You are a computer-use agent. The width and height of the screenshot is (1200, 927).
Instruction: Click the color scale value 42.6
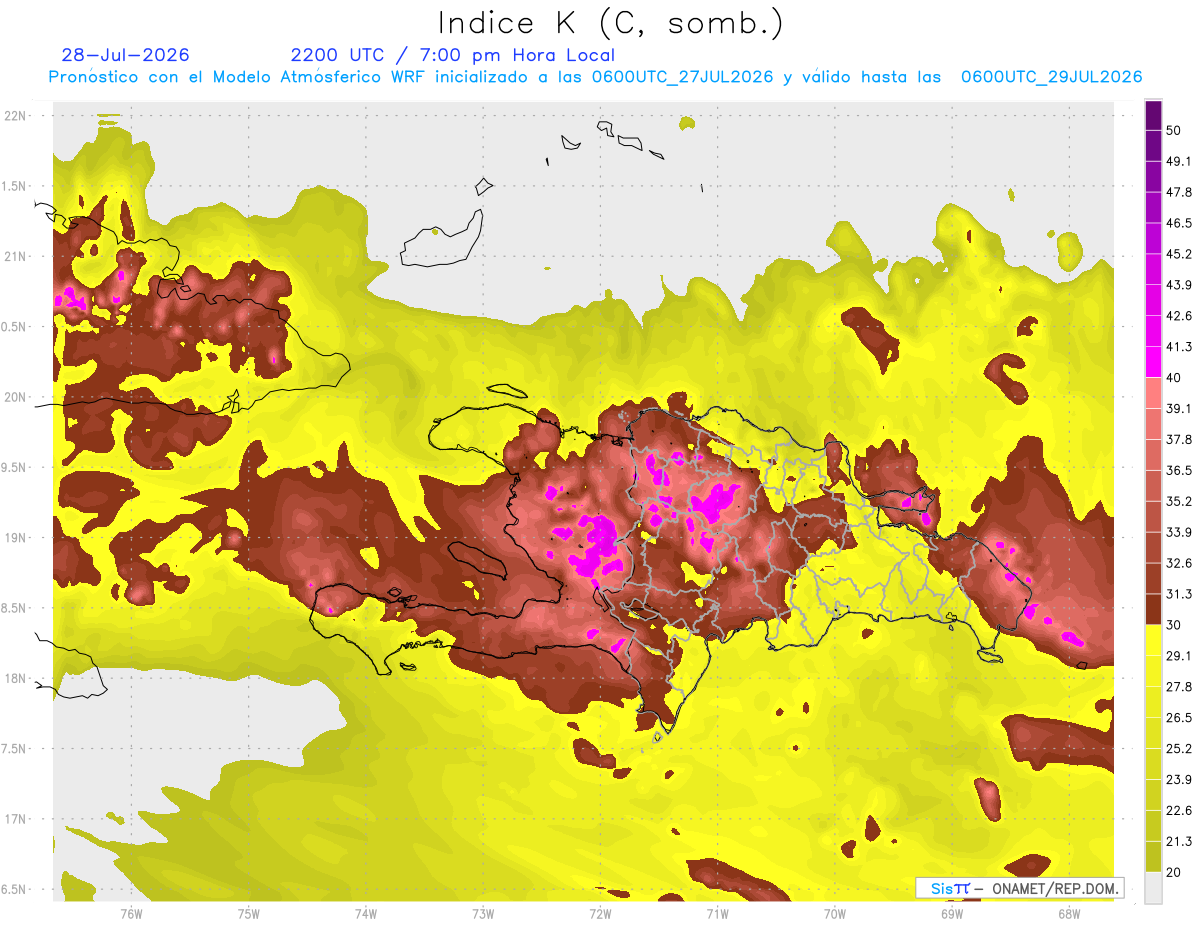(1178, 316)
